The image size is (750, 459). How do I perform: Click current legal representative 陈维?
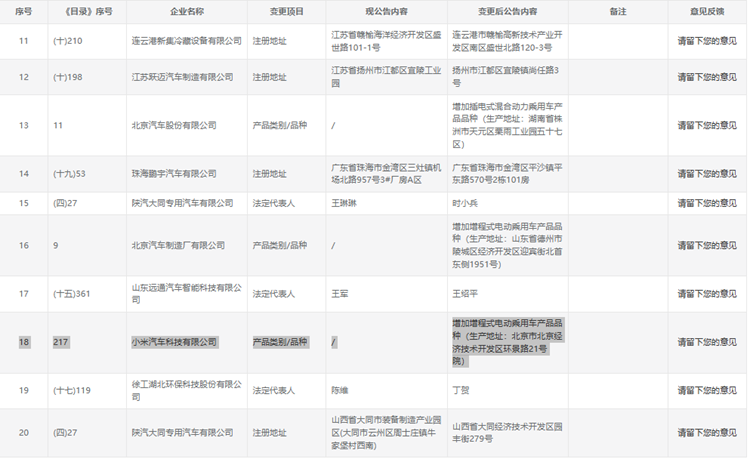pyautogui.click(x=340, y=391)
